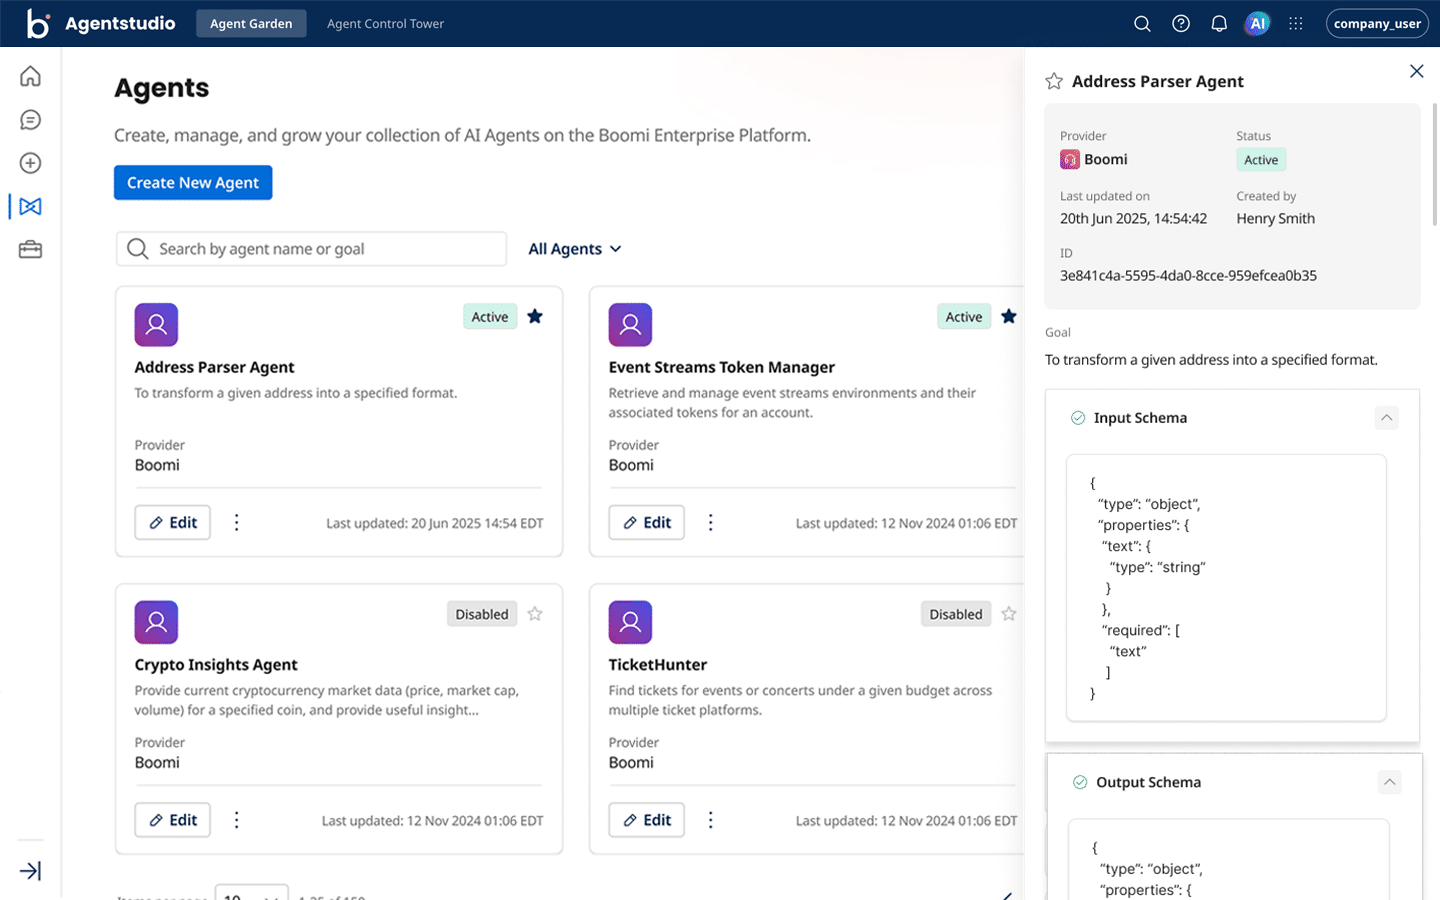Click the Disabled badge on TicketHunter card
Image resolution: width=1440 pixels, height=900 pixels.
[956, 614]
